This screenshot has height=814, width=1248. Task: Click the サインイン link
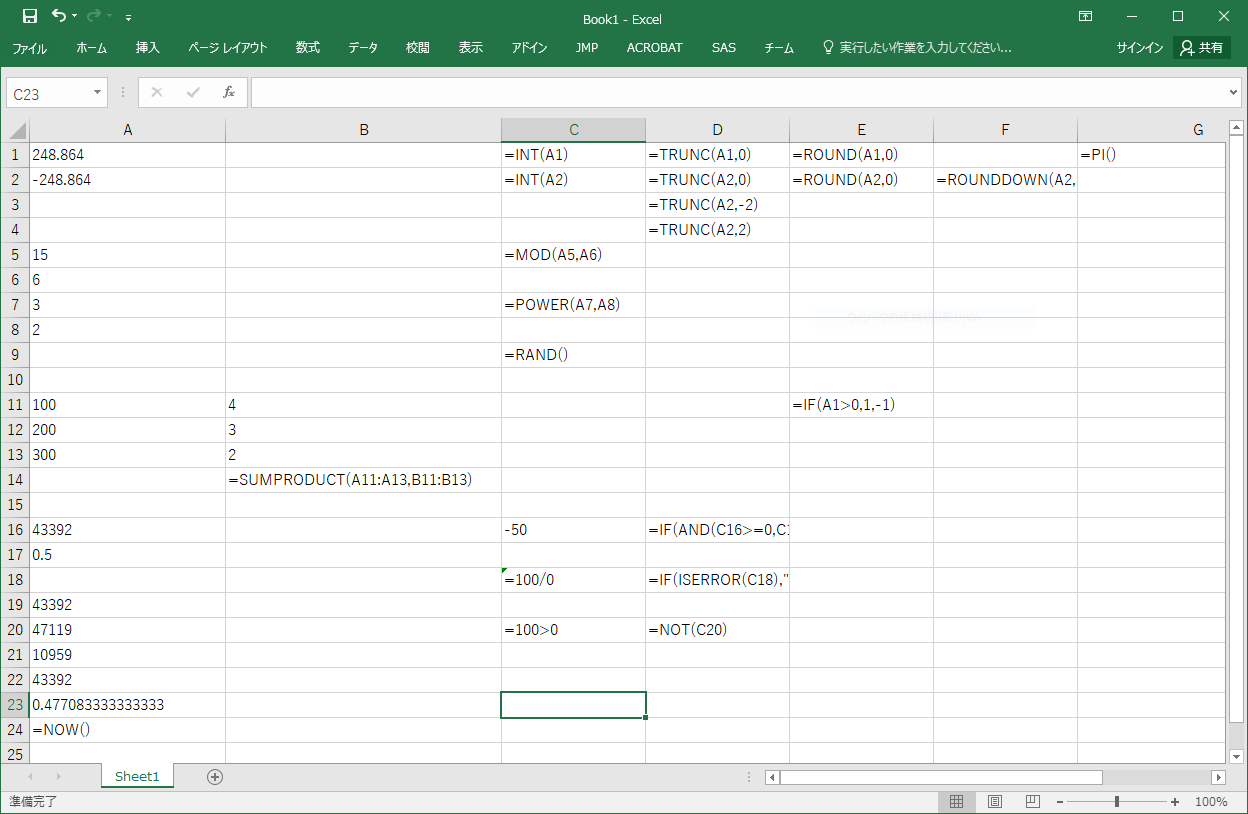(x=1139, y=48)
